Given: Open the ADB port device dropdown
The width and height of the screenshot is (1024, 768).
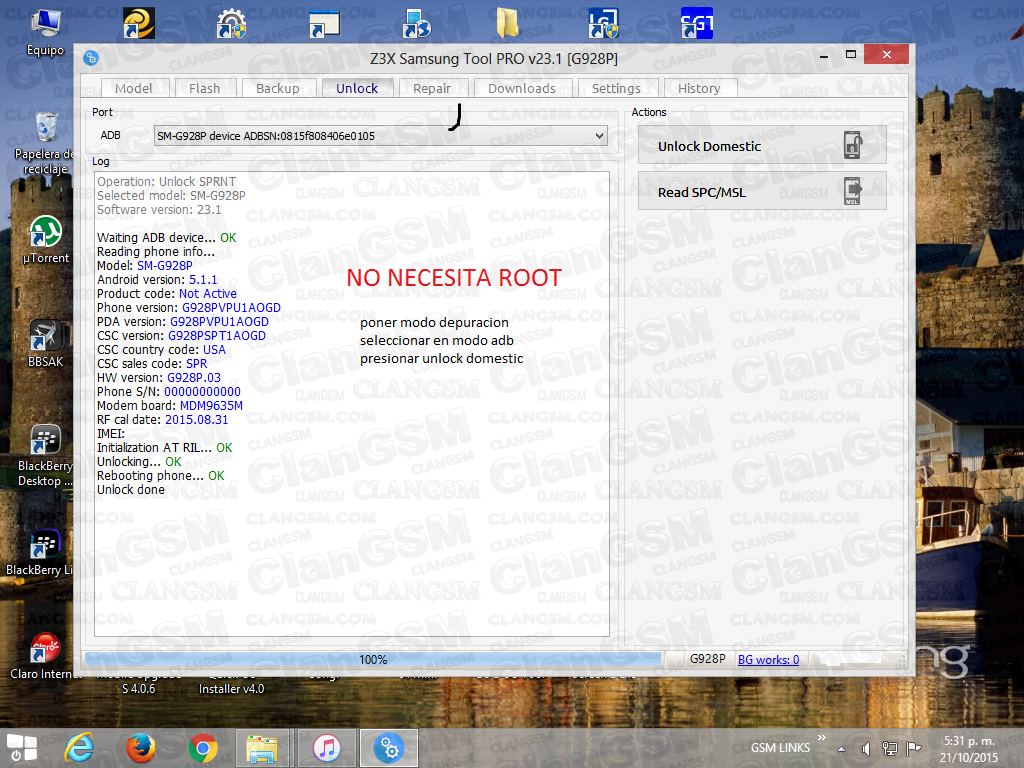Looking at the screenshot, I should (x=381, y=136).
